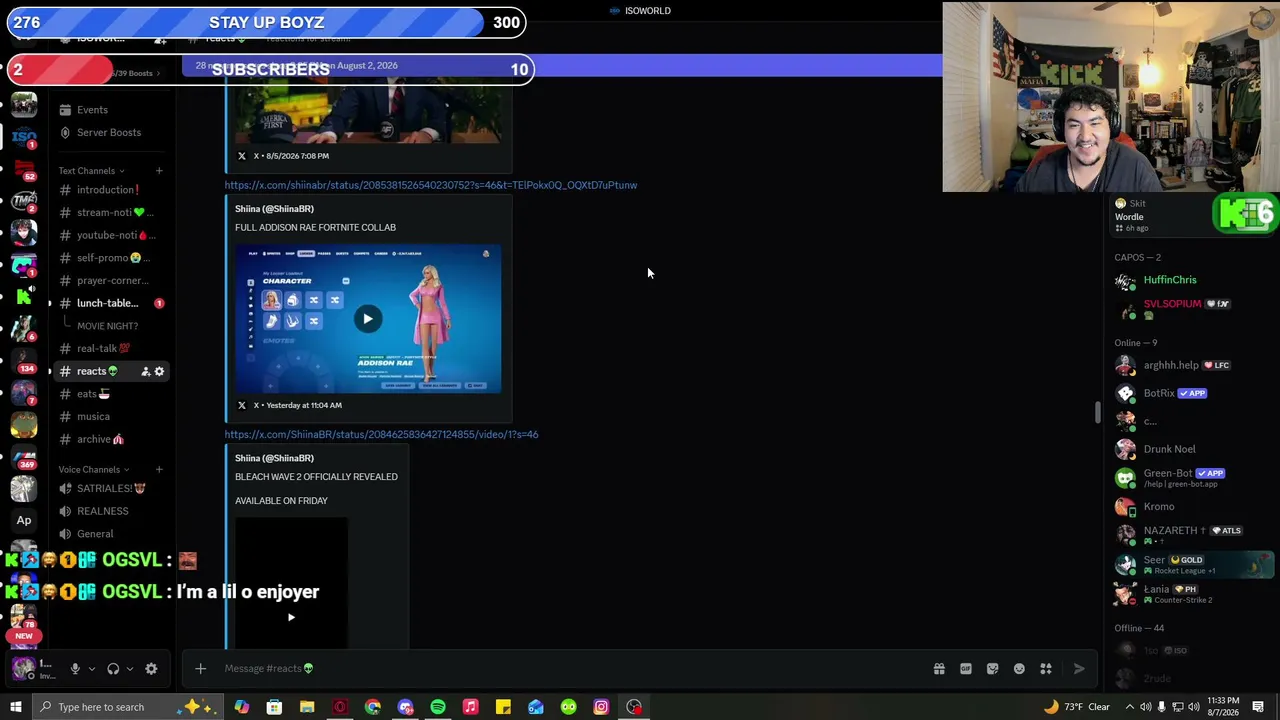
Task: Open Spotify from the taskbar
Action: [x=438, y=707]
